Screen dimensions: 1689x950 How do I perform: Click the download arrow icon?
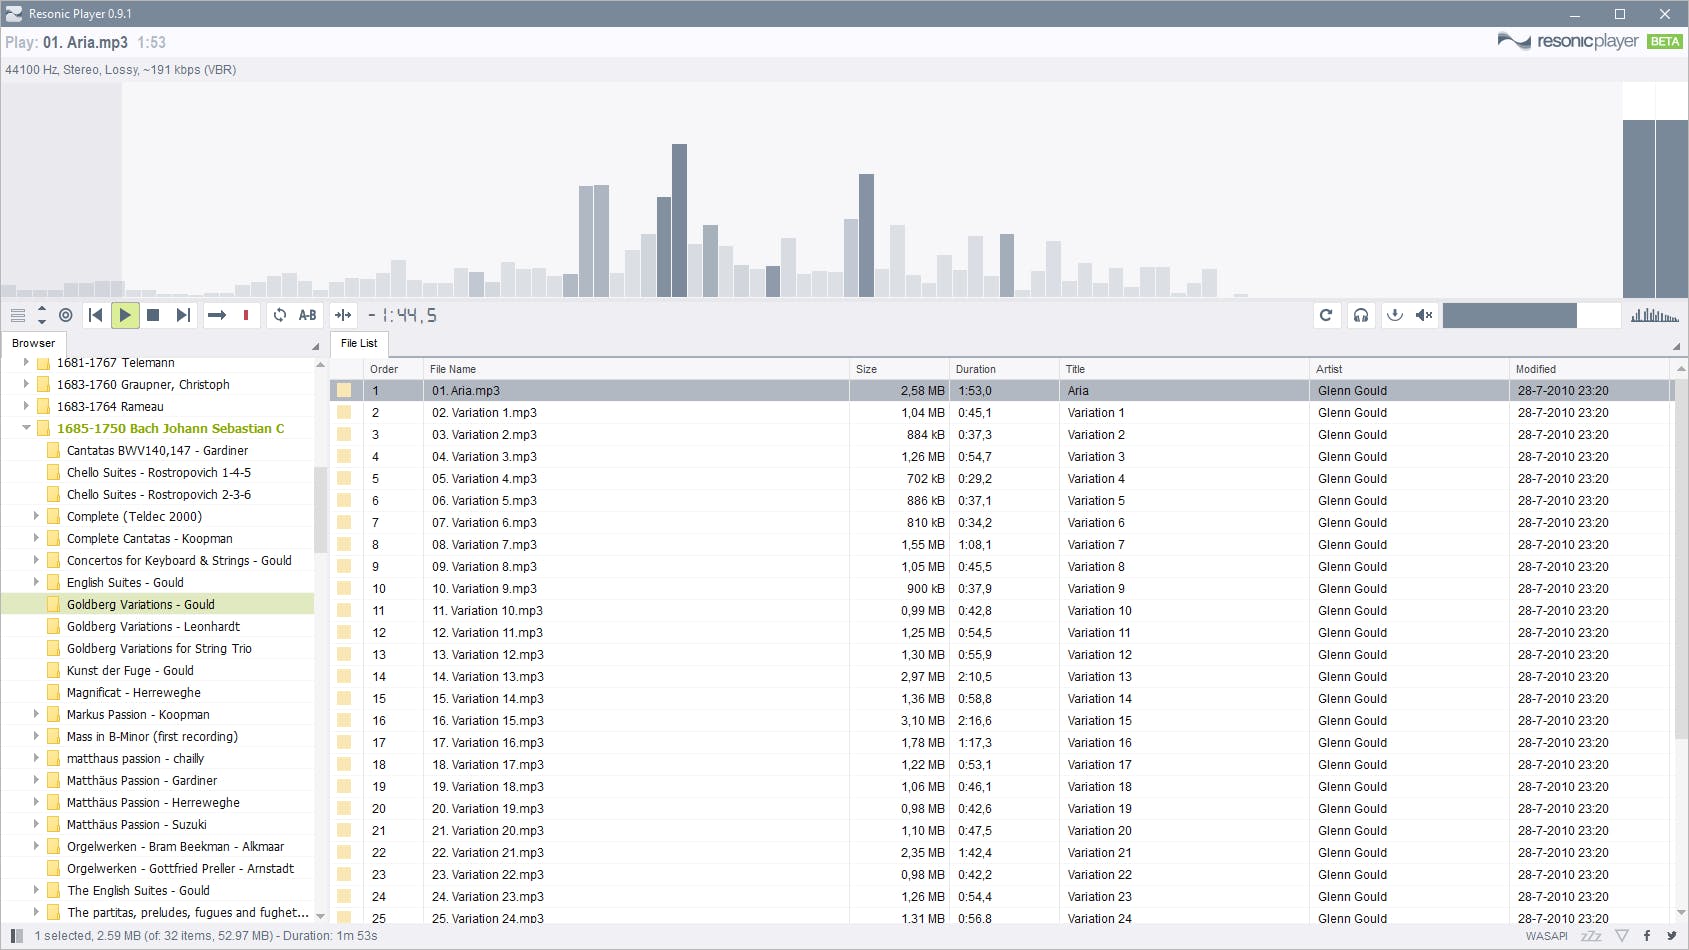click(x=1395, y=315)
